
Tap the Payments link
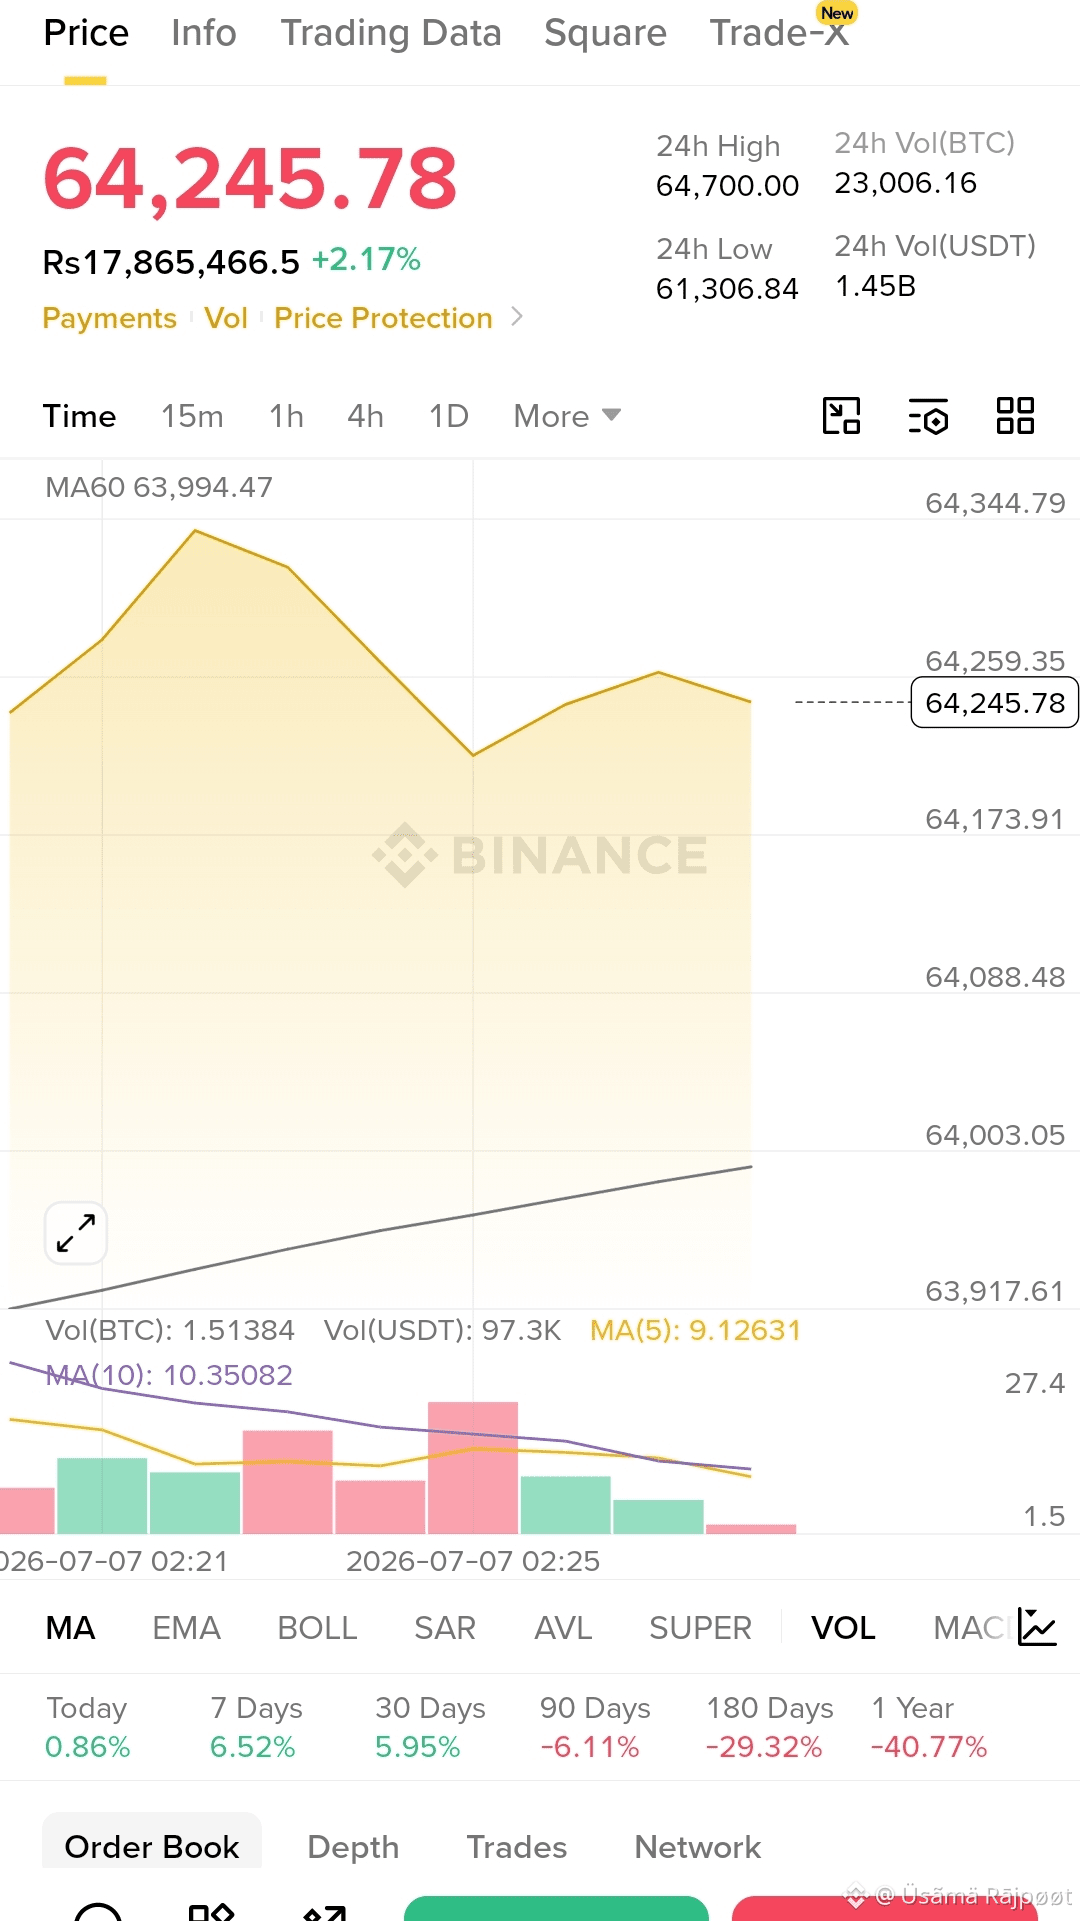point(109,318)
